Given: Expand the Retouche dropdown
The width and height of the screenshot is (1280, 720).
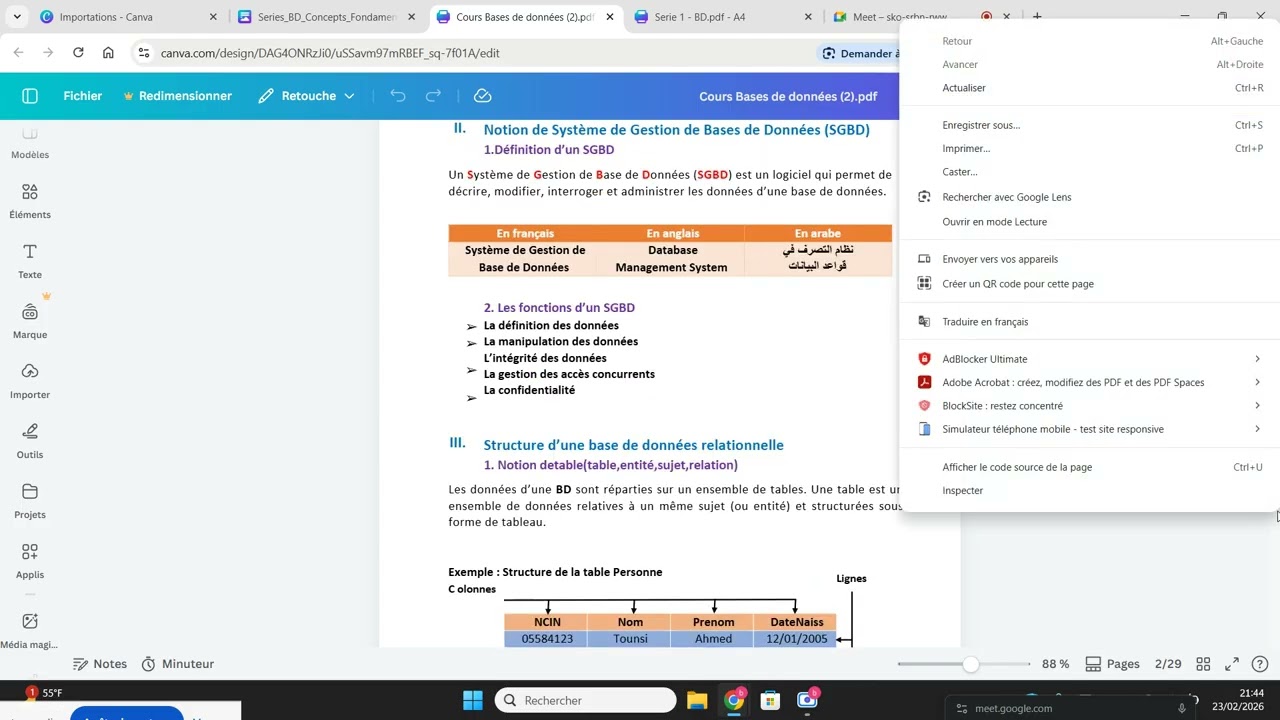Looking at the screenshot, I should click(306, 96).
